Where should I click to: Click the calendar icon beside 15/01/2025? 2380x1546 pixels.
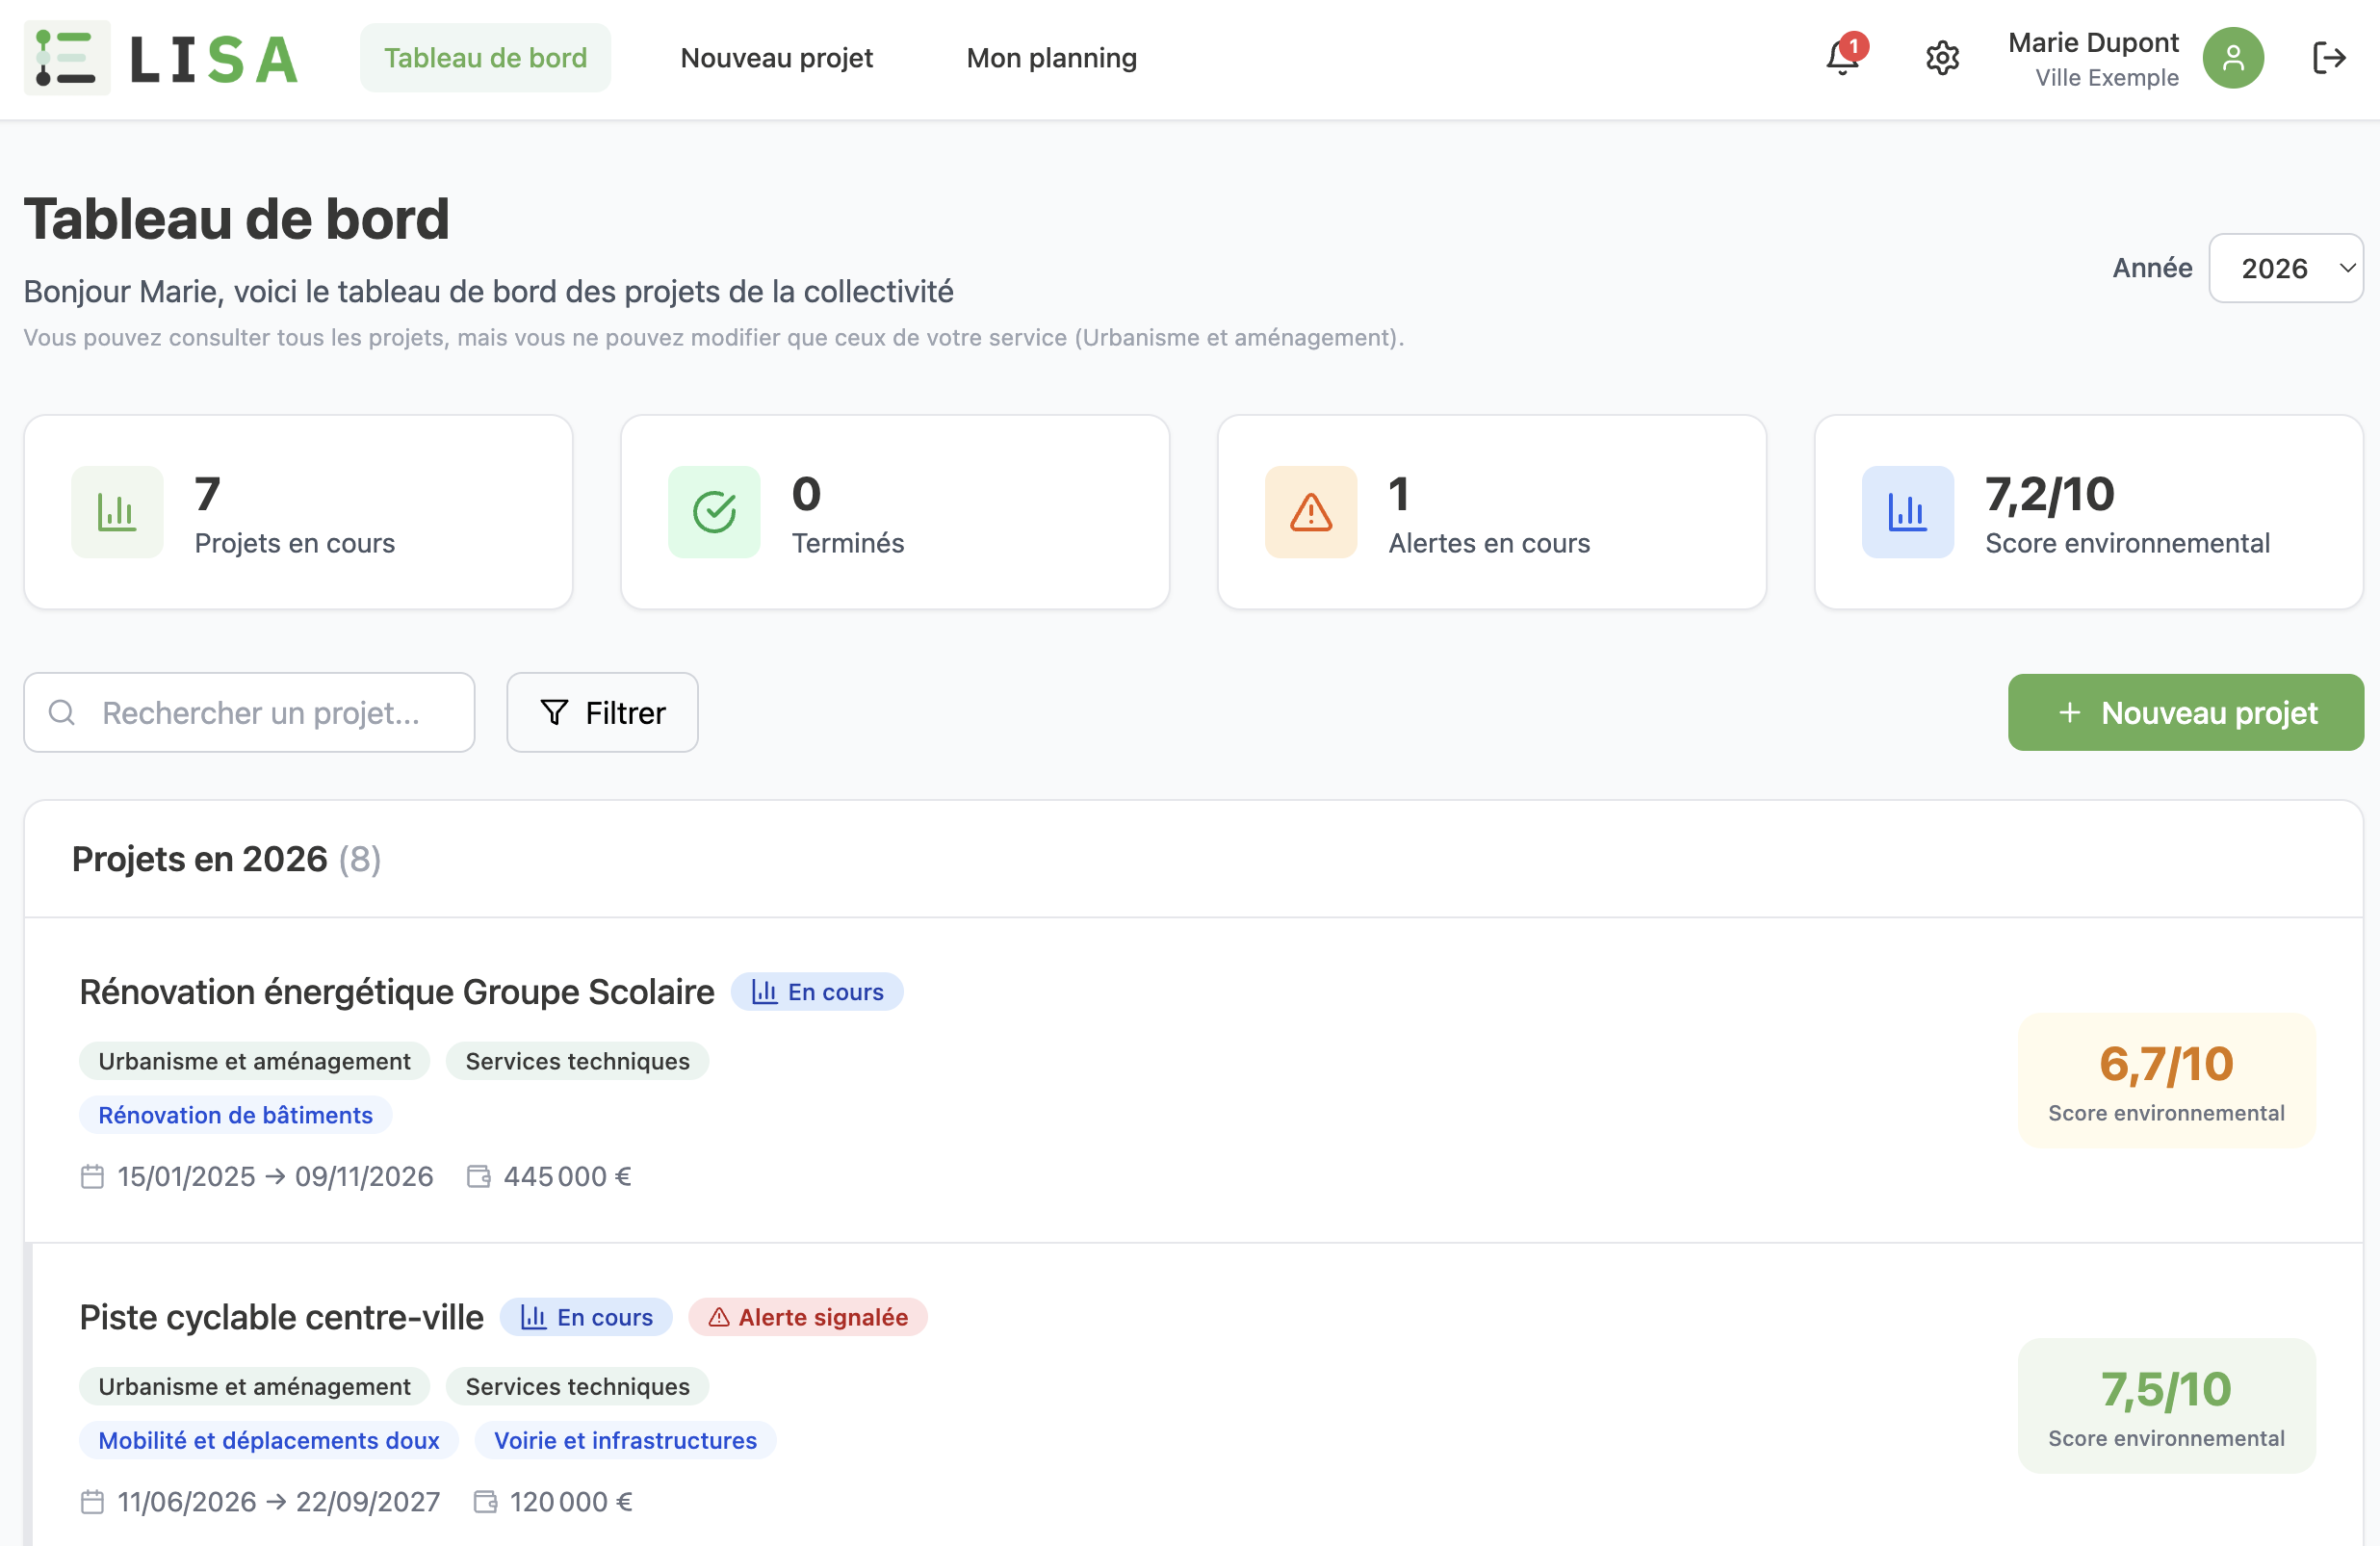pyautogui.click(x=92, y=1177)
